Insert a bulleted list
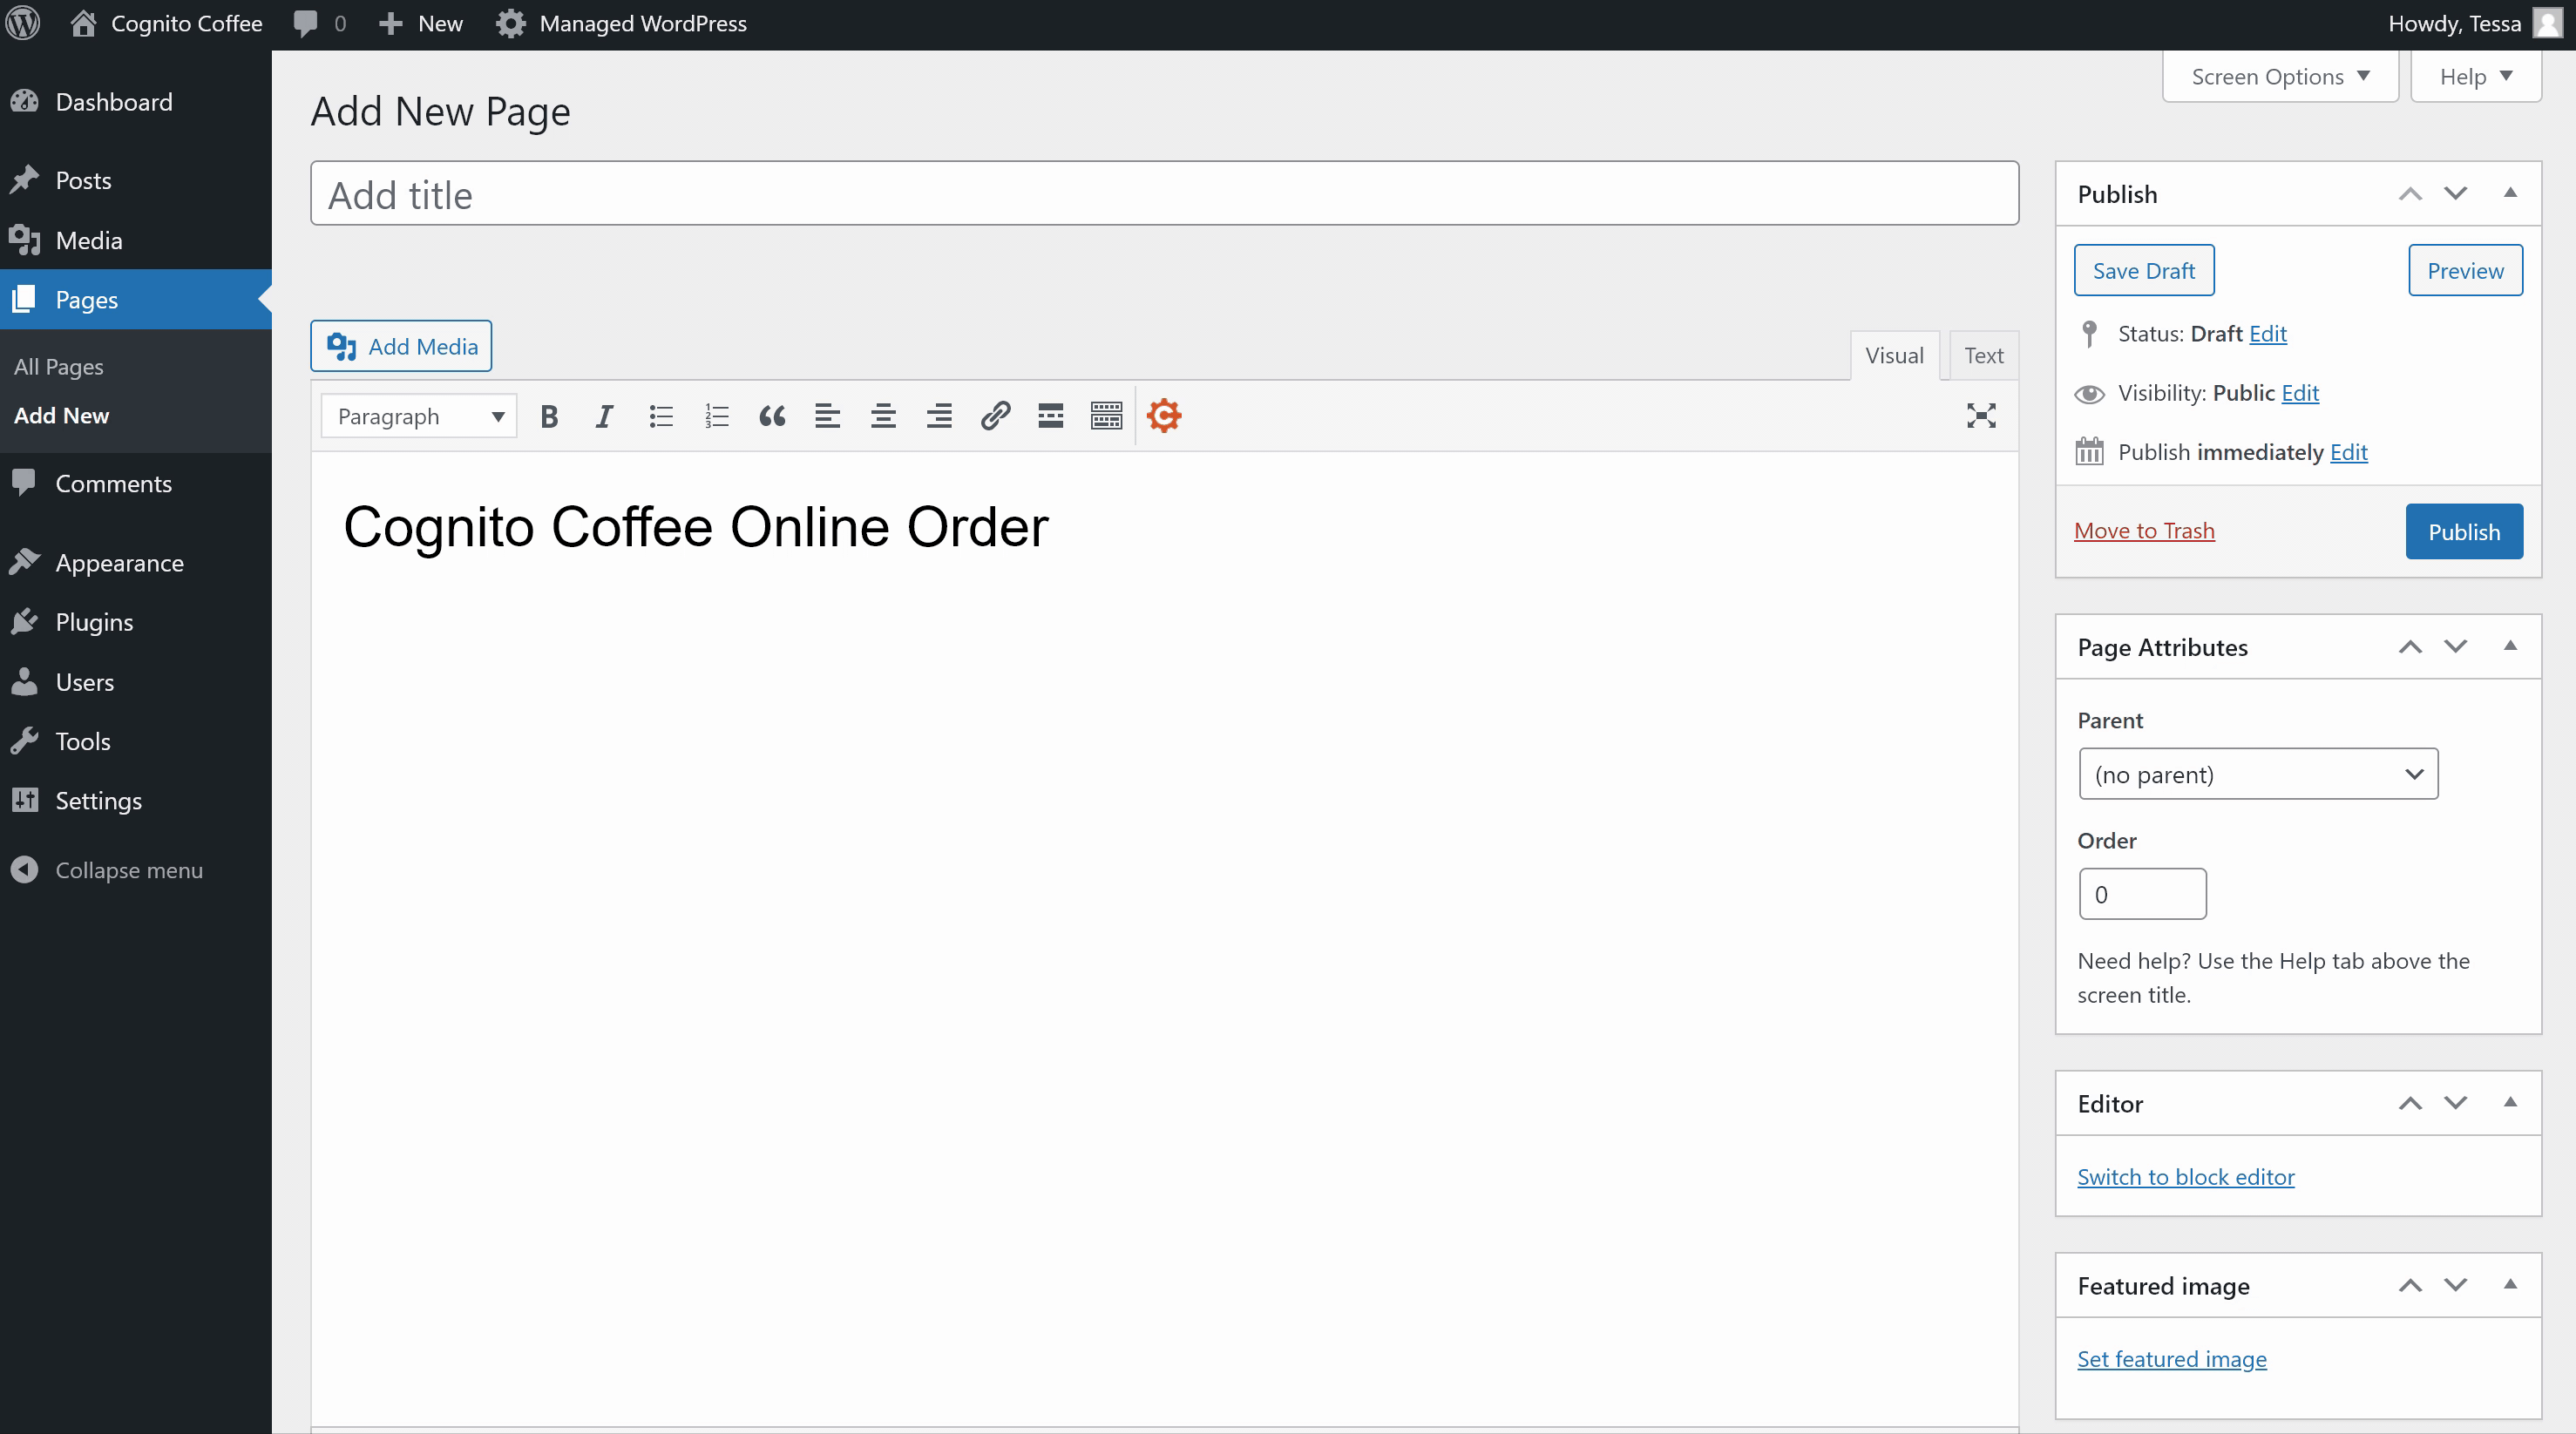This screenshot has height=1434, width=2576. point(661,416)
